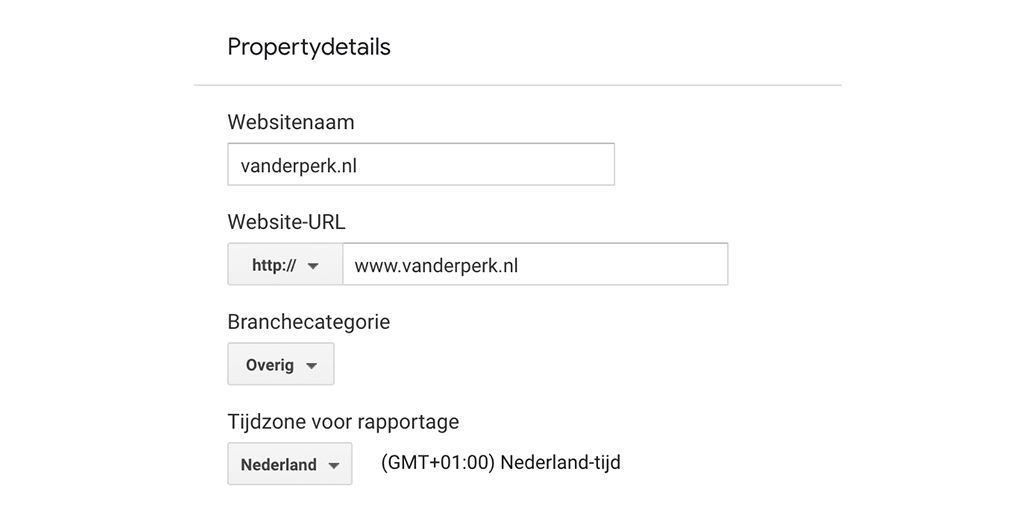The image size is (1024, 532).
Task: Click the http:// dropdown arrow icon
Action: click(313, 266)
